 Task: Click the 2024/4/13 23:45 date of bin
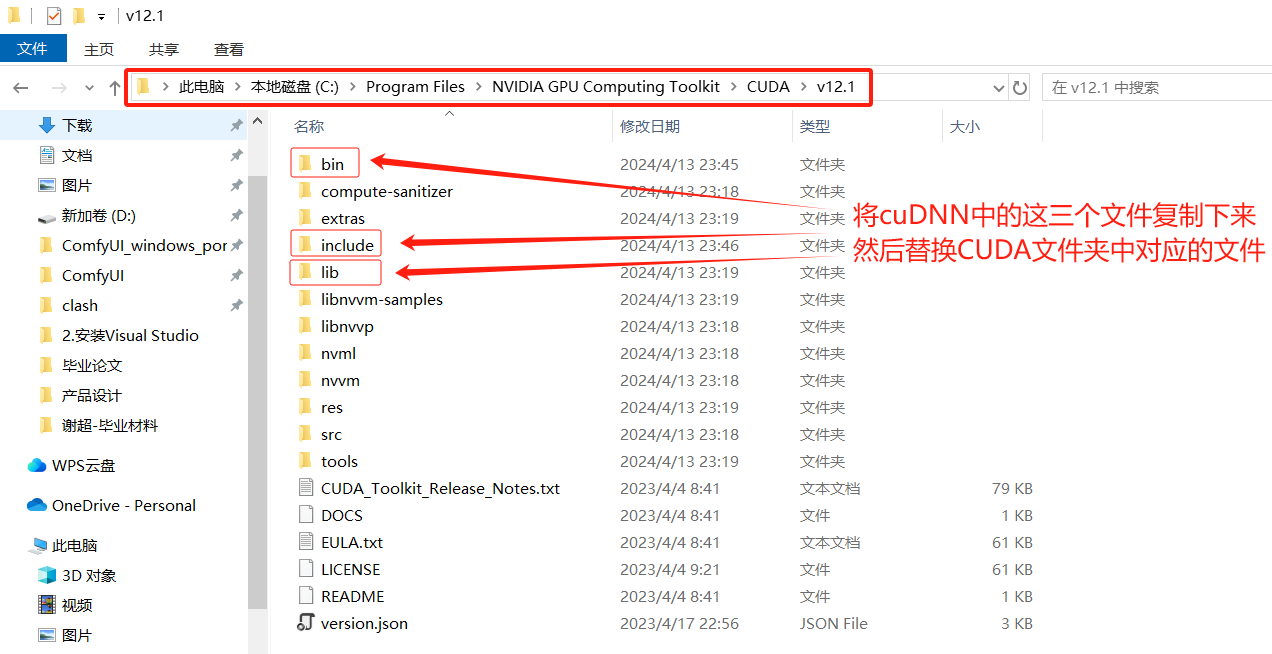(x=679, y=164)
